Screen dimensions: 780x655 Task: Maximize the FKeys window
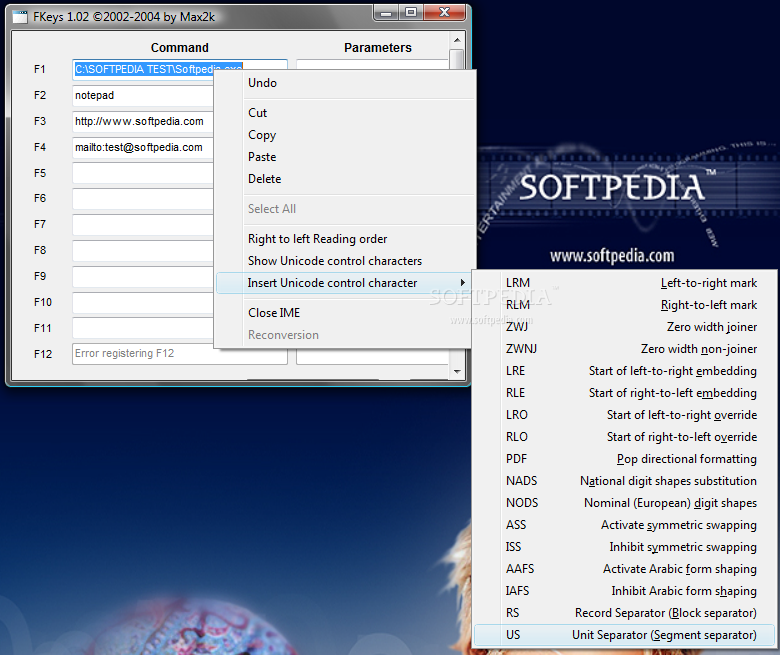[x=411, y=13]
